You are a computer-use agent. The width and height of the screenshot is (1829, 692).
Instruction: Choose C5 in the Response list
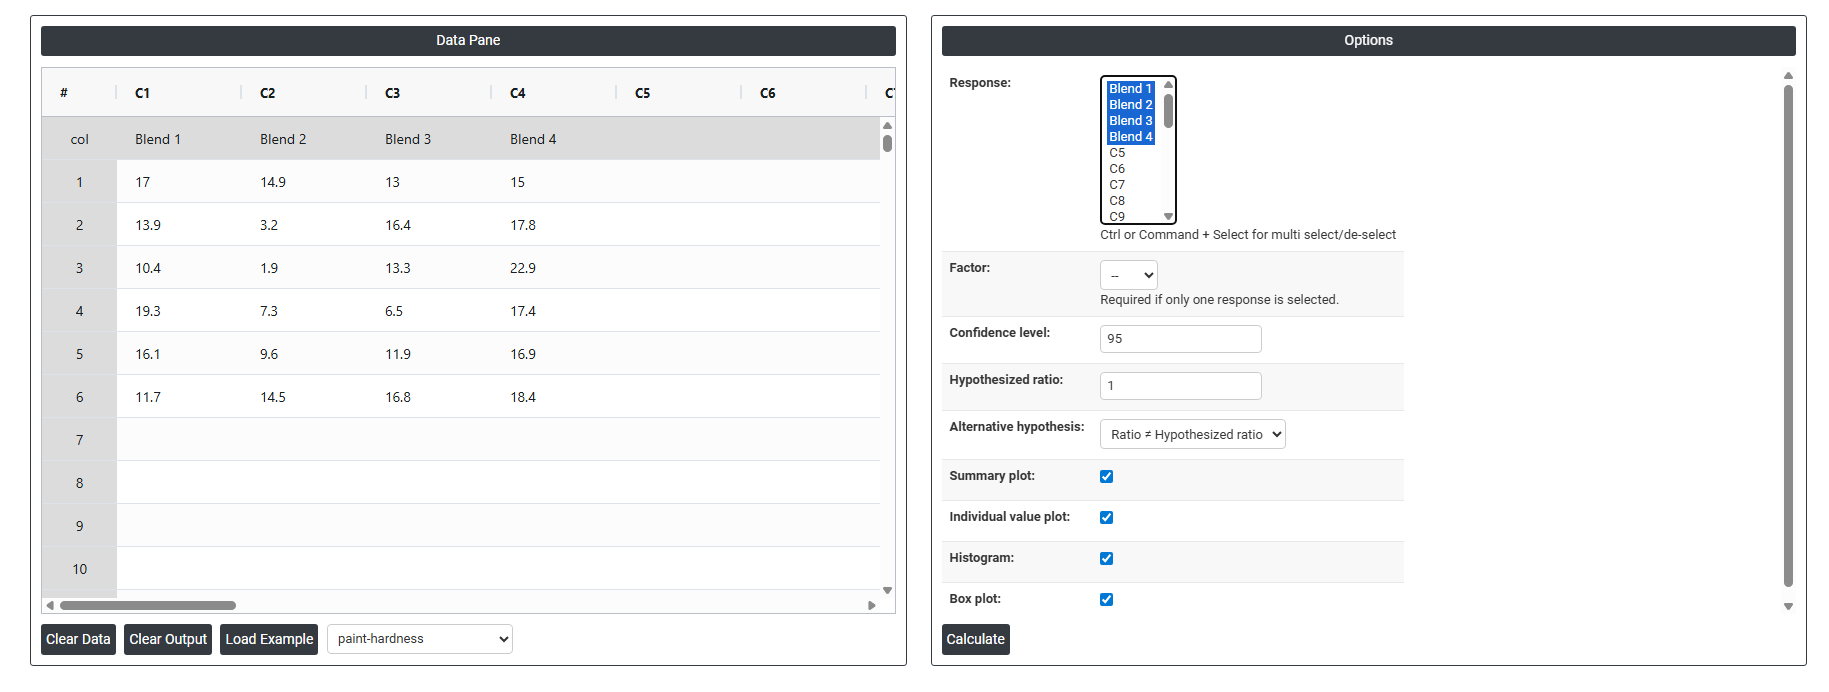click(x=1117, y=153)
